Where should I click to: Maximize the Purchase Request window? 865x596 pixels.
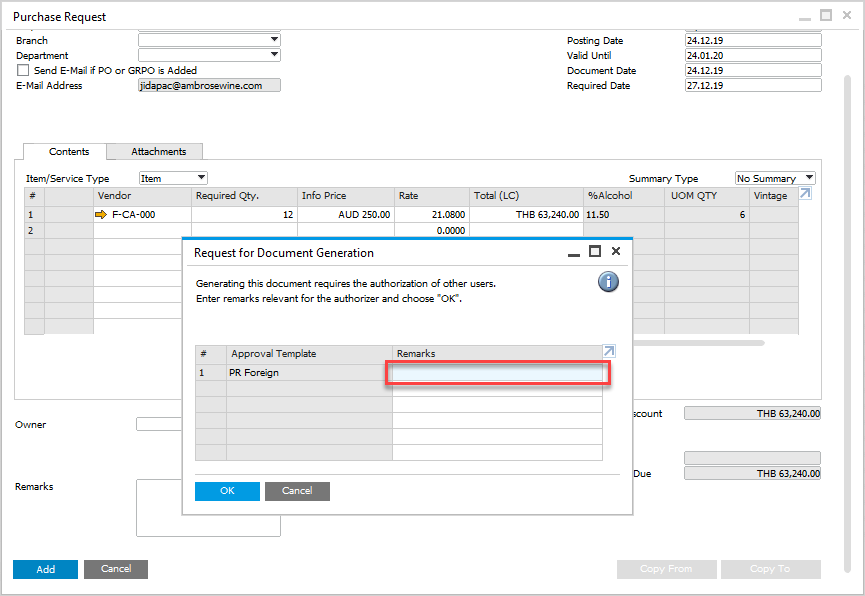[x=825, y=15]
